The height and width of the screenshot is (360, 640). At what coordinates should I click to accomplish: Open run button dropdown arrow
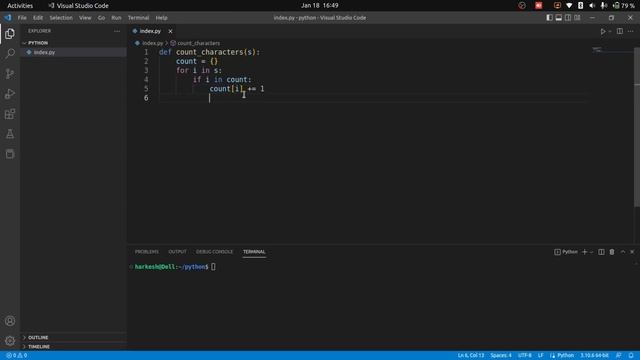point(610,31)
